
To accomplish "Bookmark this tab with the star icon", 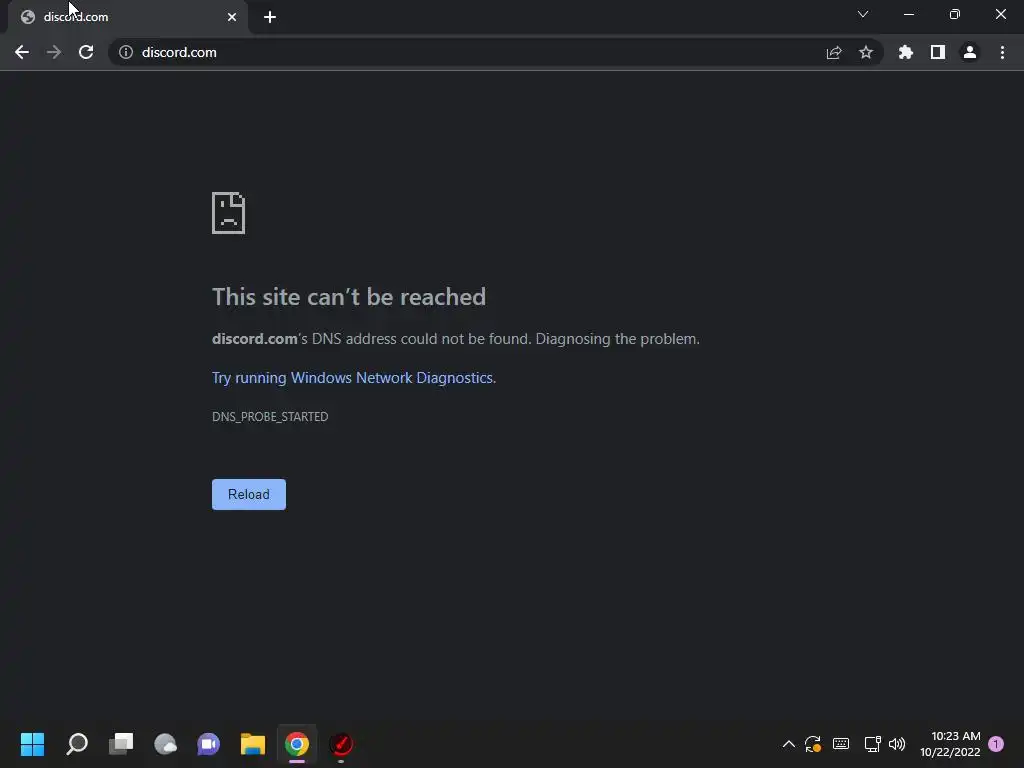I will pos(866,52).
